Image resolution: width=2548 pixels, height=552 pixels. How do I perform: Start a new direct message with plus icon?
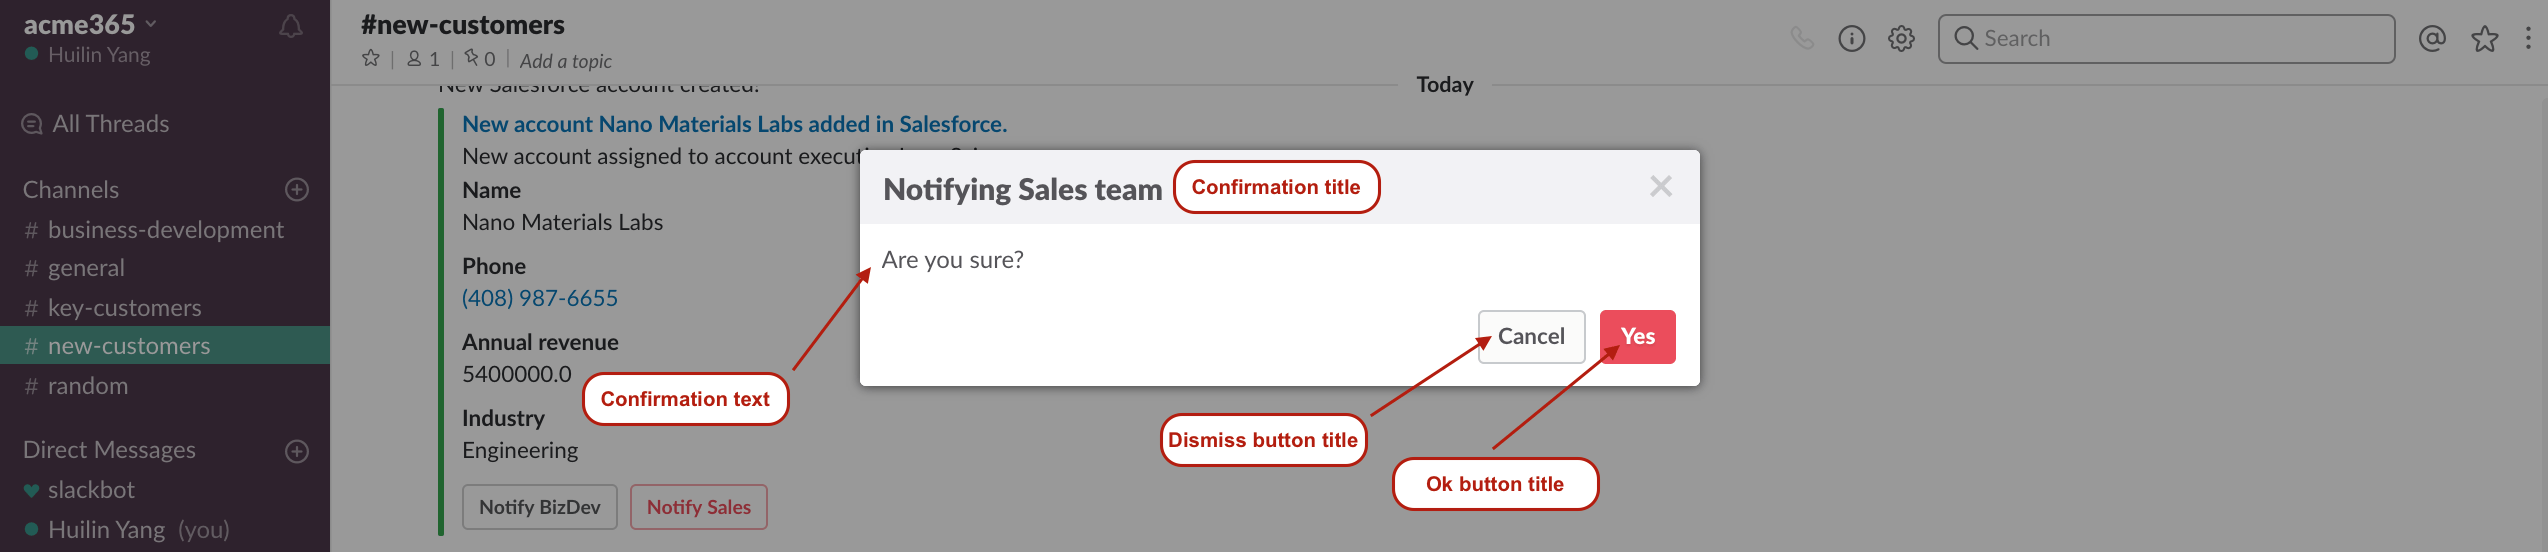[x=297, y=451]
